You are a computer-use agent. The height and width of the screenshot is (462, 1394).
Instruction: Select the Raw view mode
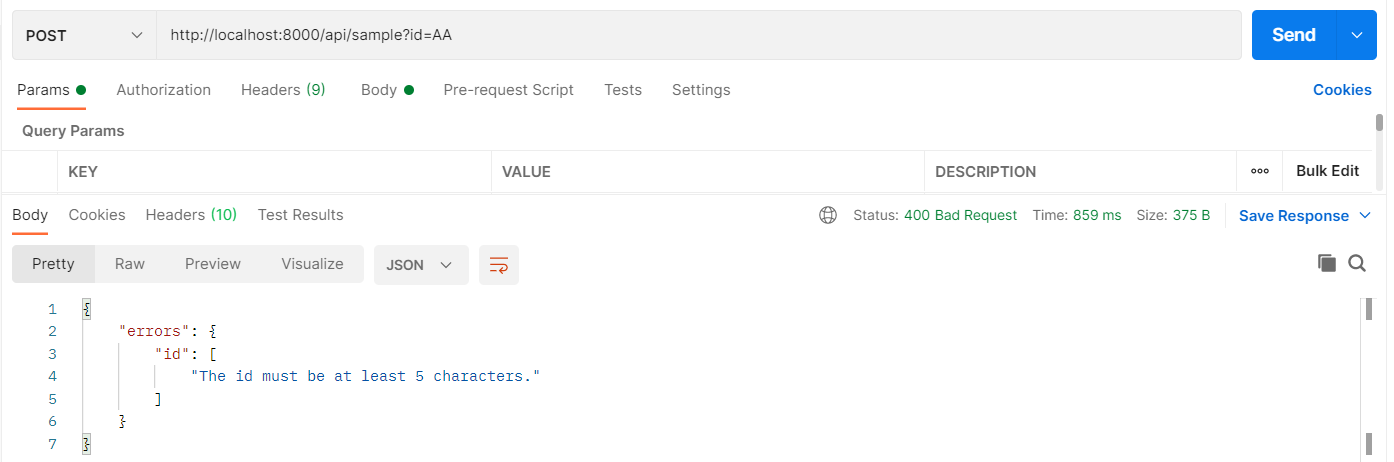(130, 264)
